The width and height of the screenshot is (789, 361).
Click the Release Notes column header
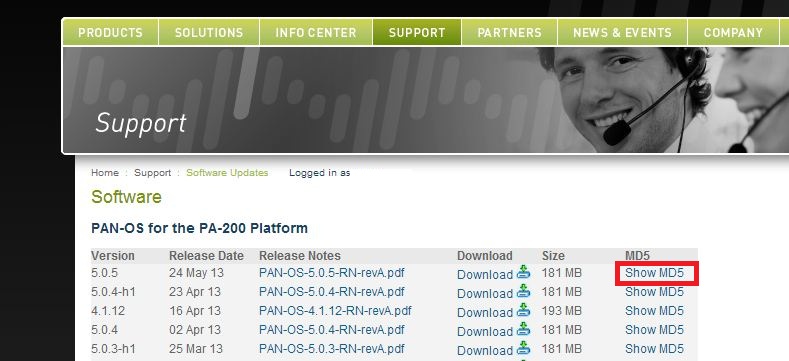(300, 256)
